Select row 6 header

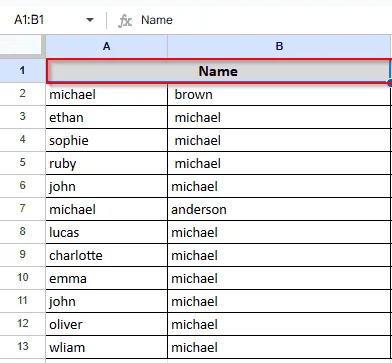click(22, 186)
